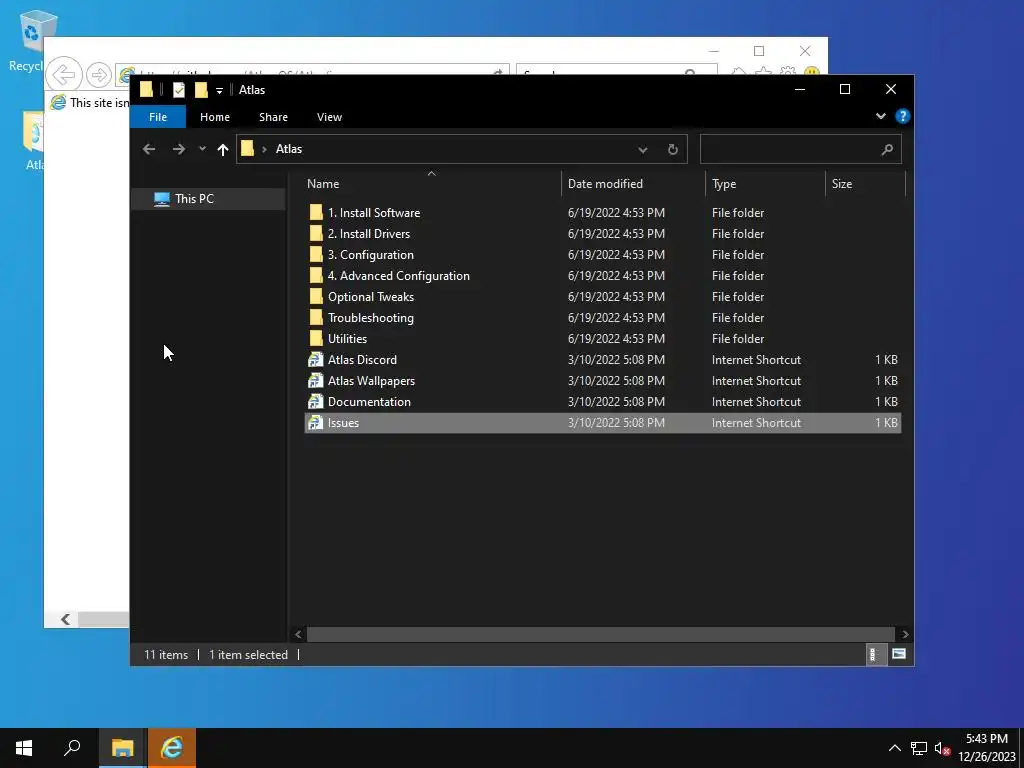Click forward button in Internet Explorer window

coord(99,74)
